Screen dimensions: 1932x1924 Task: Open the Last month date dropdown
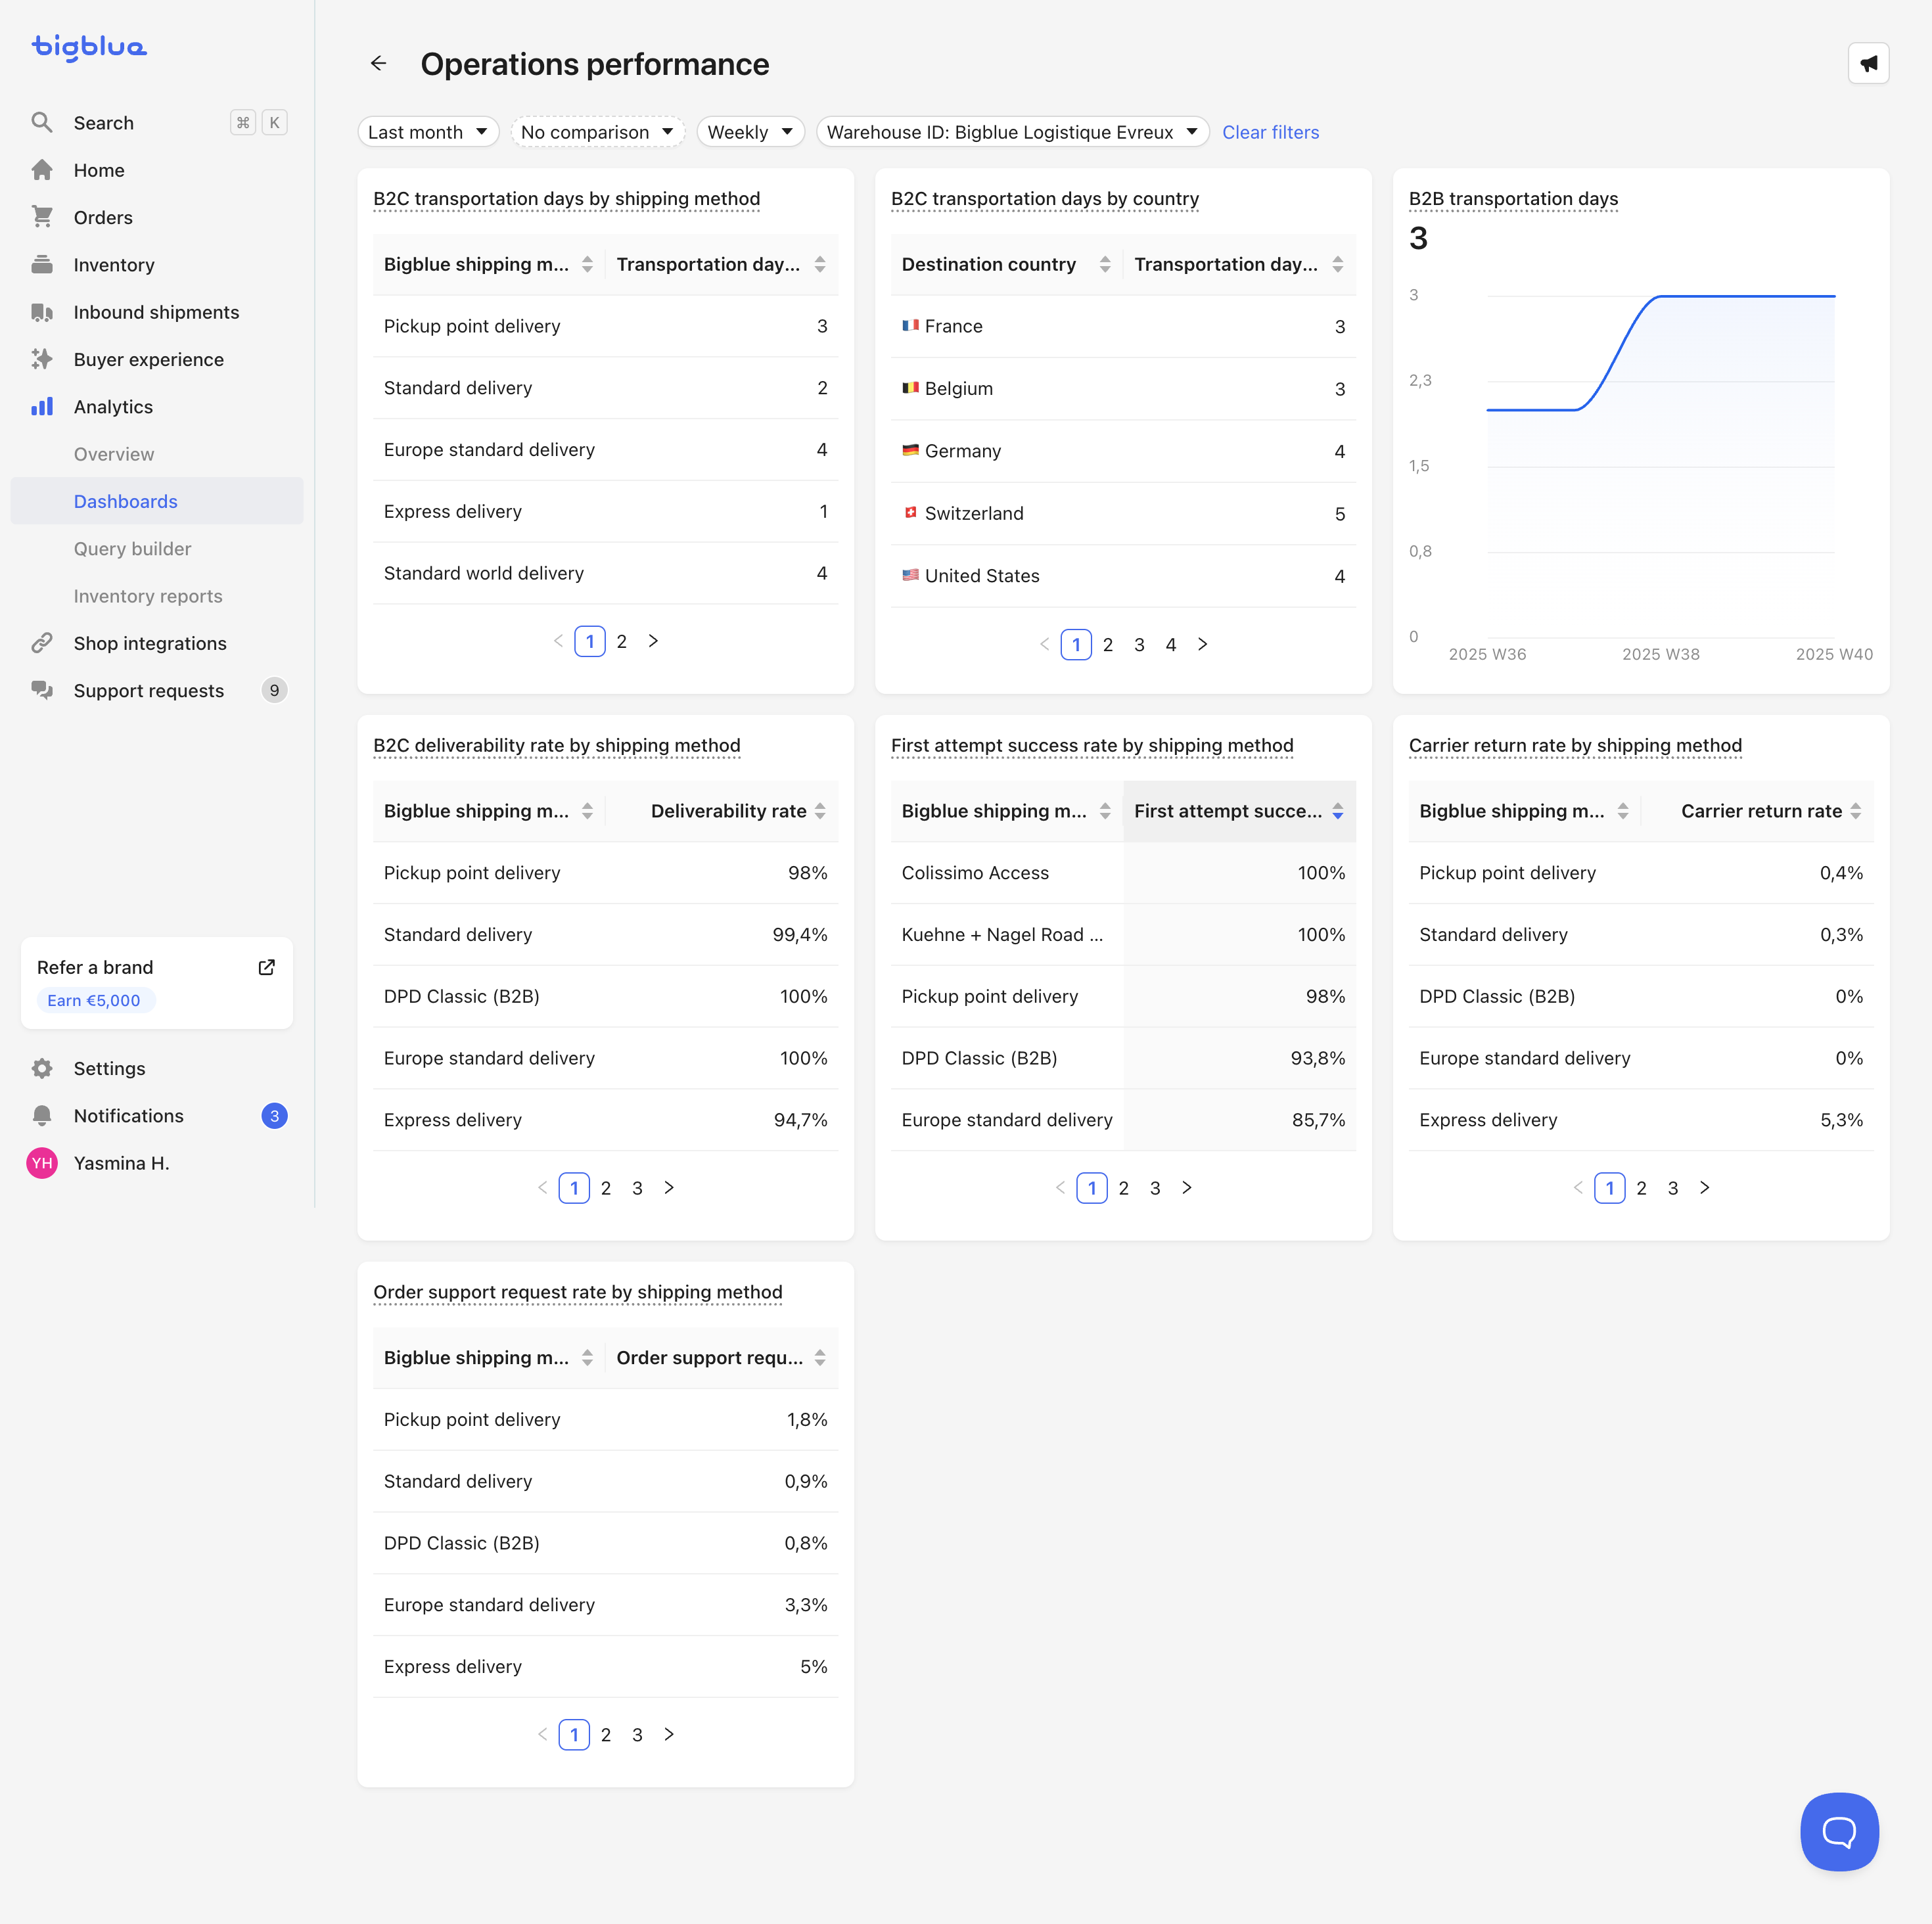click(x=428, y=132)
